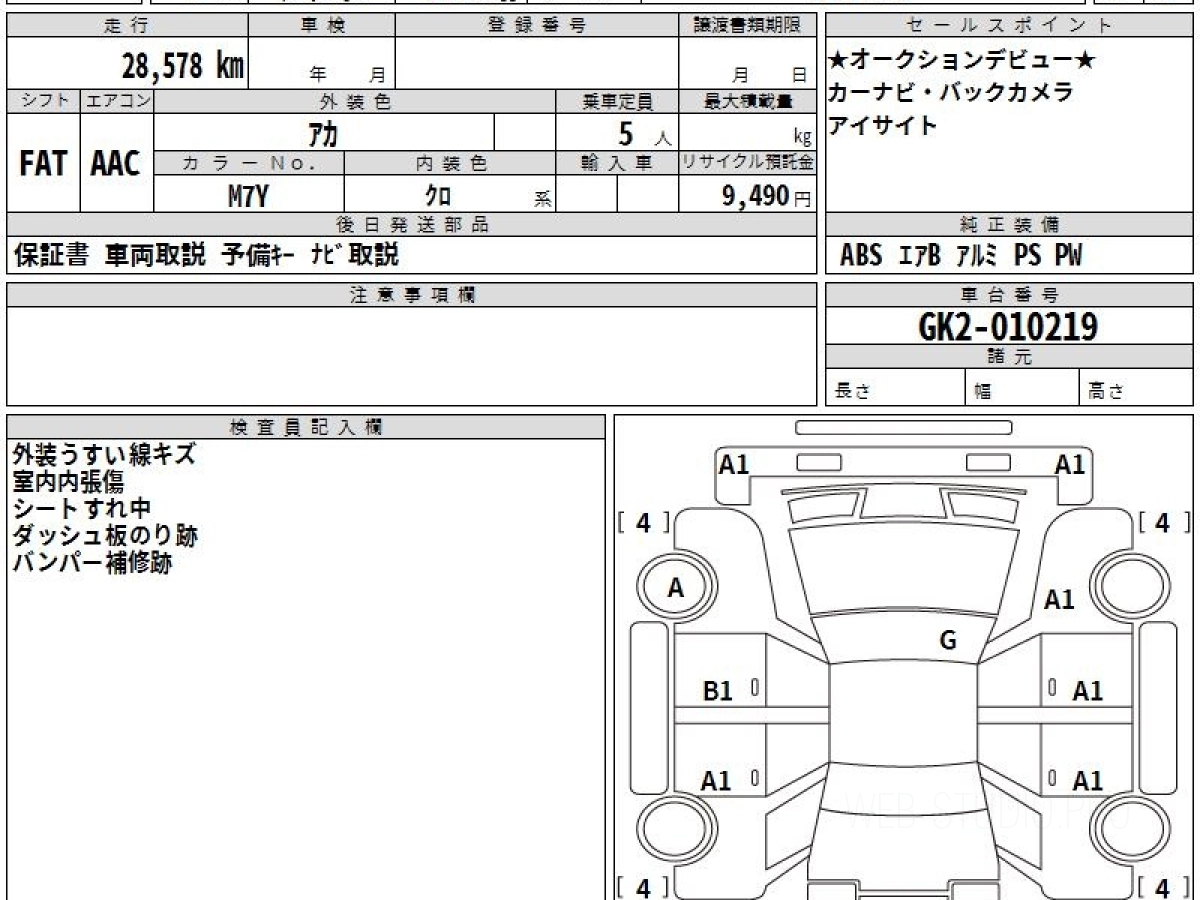Select the 登録番号 header cell
This screenshot has height=900, width=1200.
coord(537,26)
